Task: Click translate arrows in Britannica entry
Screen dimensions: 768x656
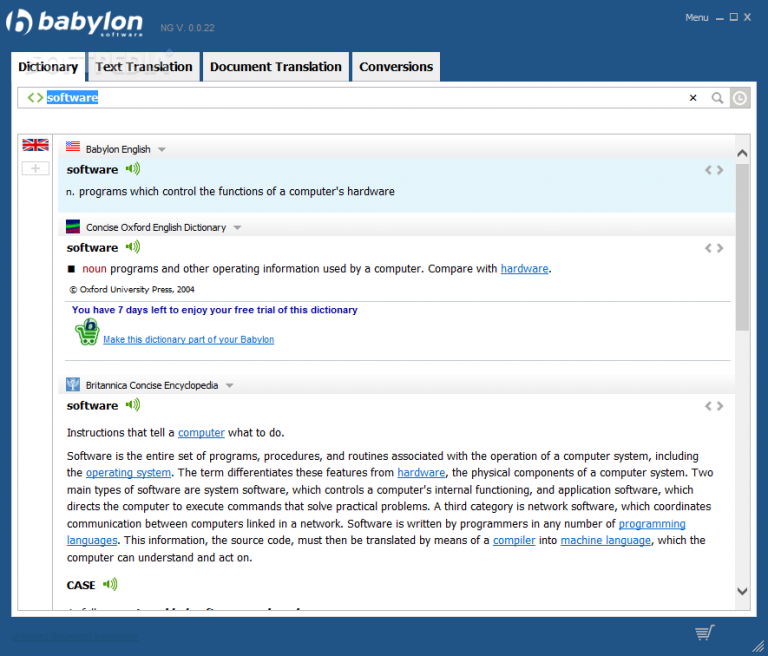Action: [x=714, y=406]
